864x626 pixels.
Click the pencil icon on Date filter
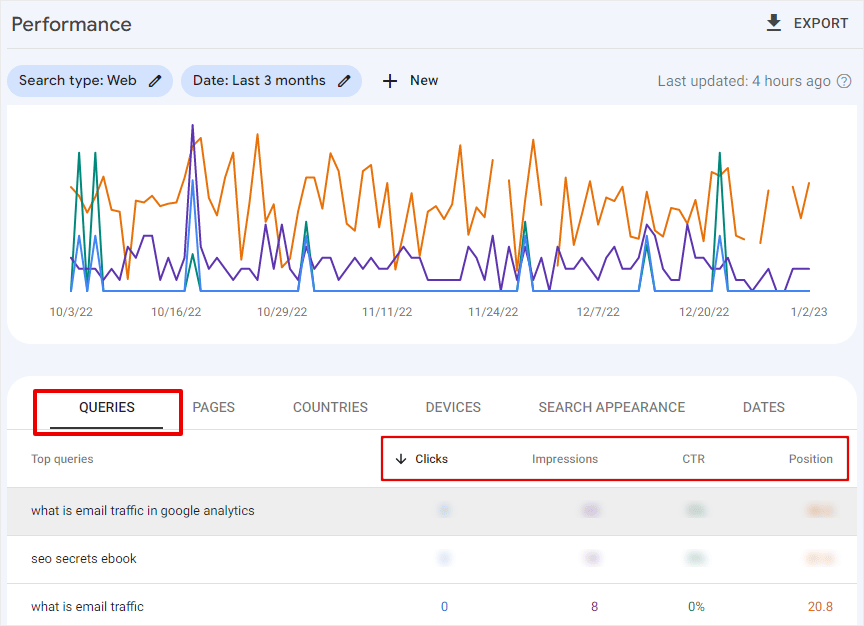tap(345, 81)
